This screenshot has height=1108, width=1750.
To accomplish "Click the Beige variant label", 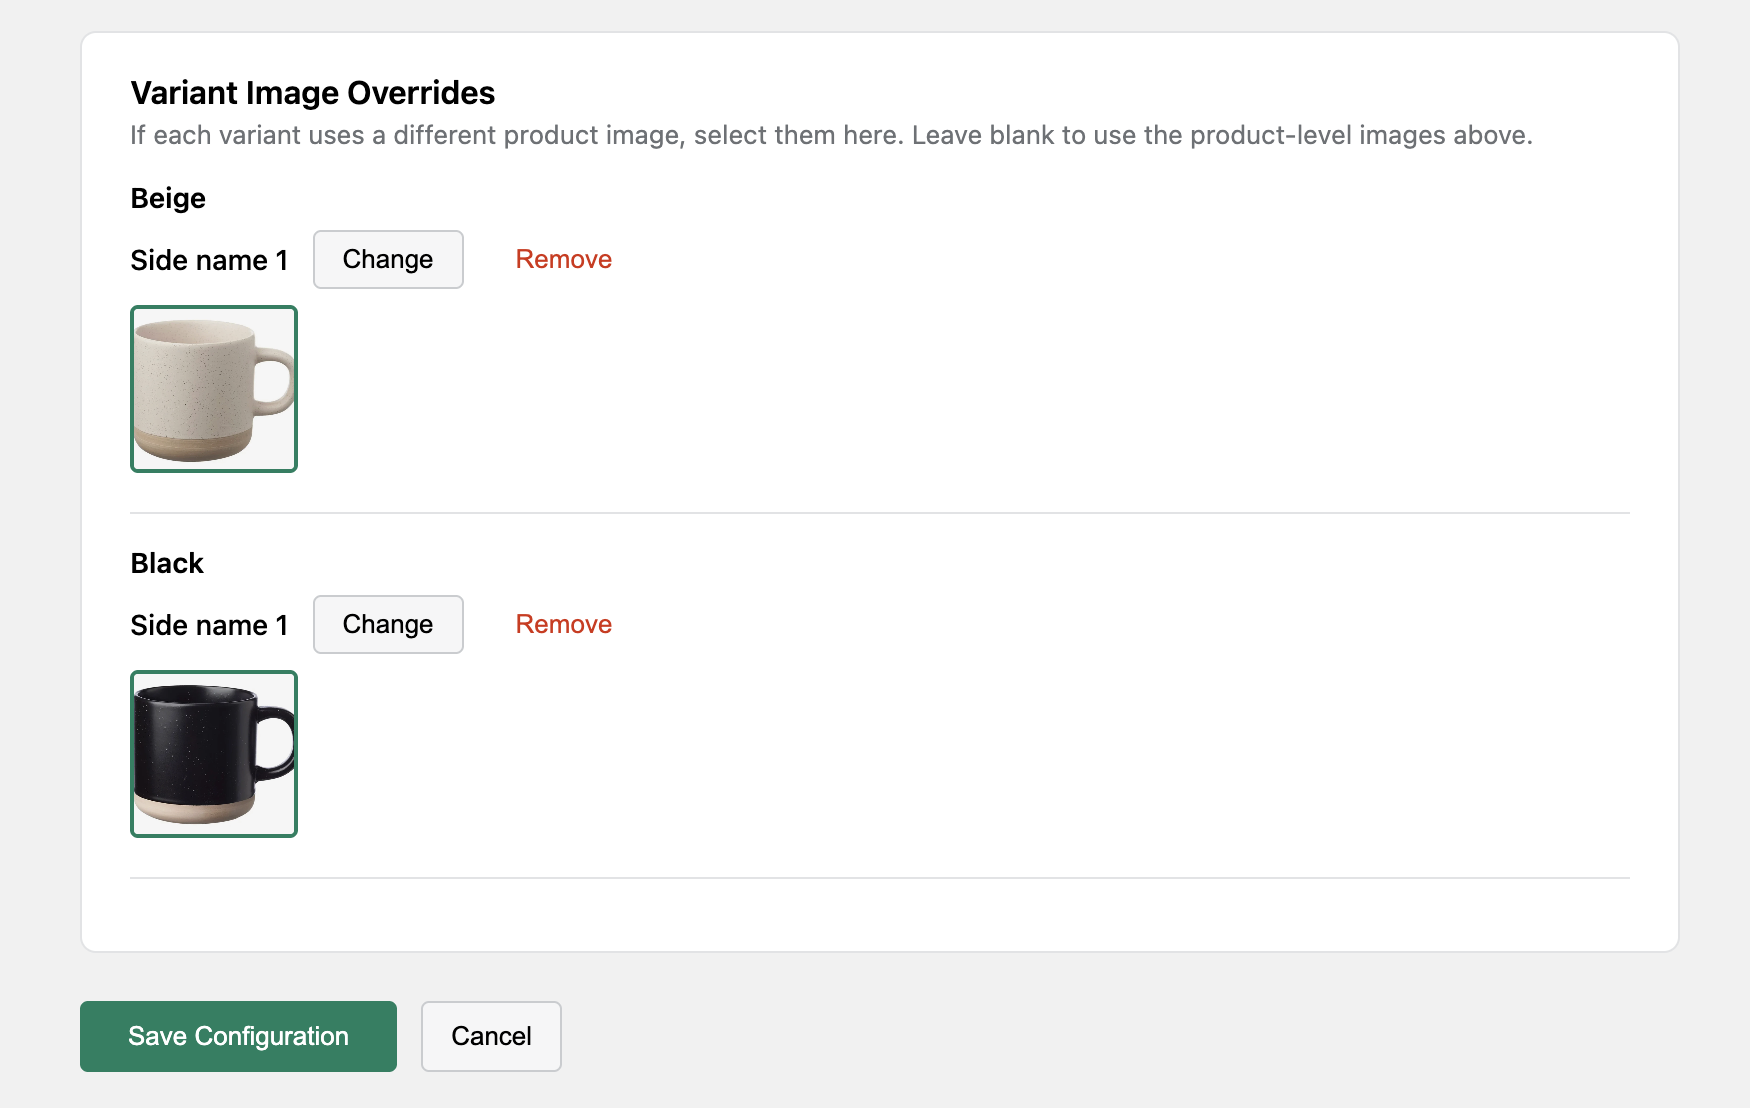I will [x=168, y=198].
